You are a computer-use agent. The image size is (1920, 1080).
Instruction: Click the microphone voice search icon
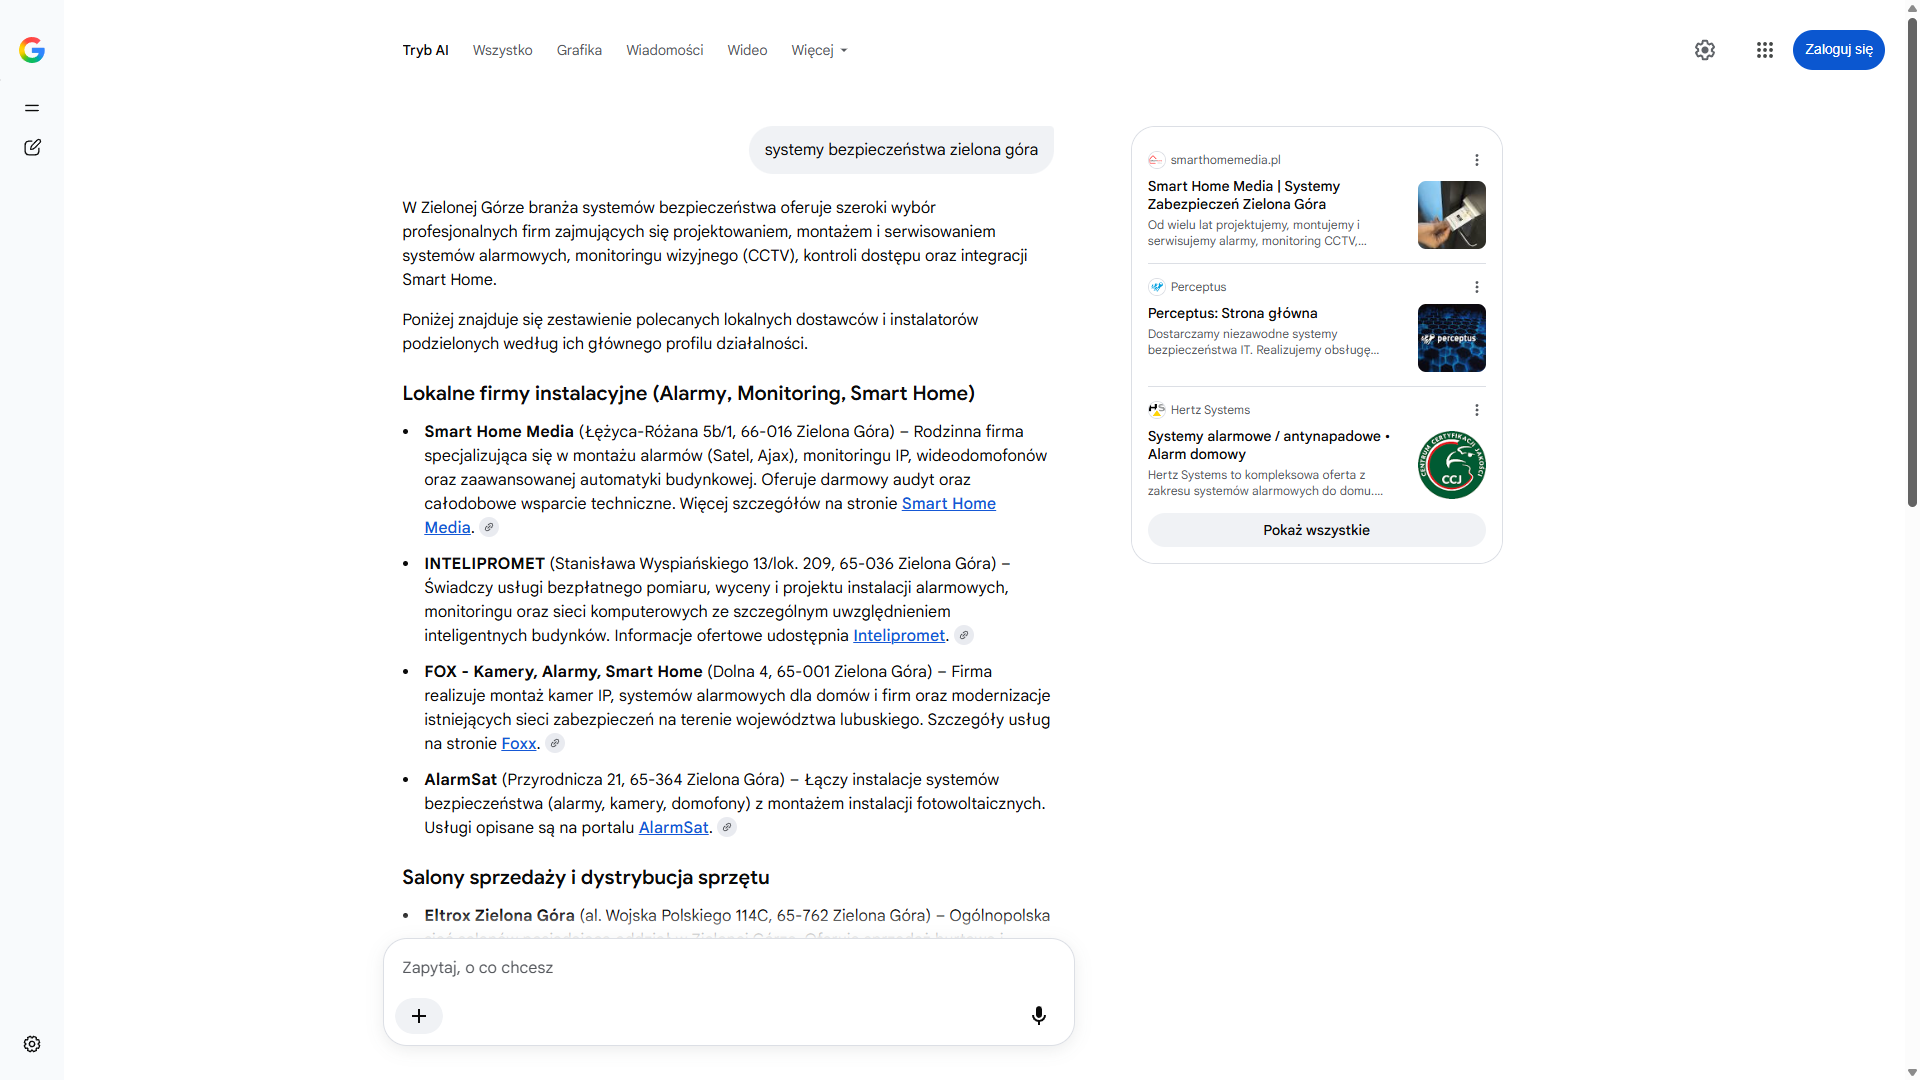[1039, 1016]
